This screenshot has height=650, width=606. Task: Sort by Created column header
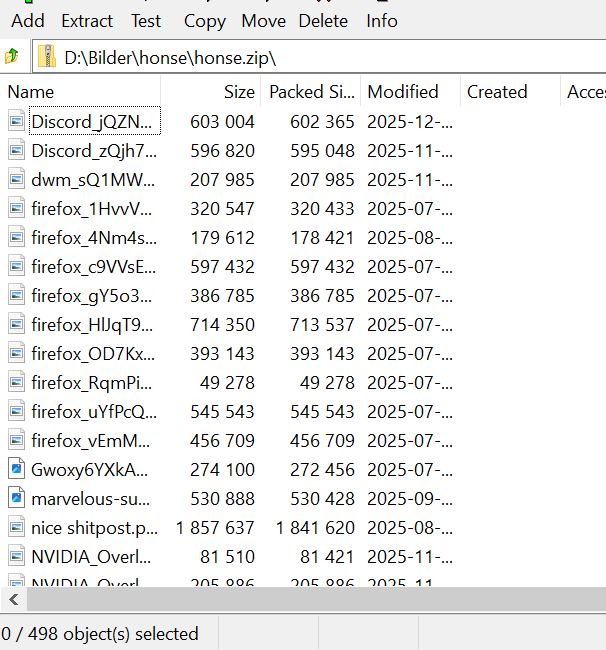(x=511, y=92)
